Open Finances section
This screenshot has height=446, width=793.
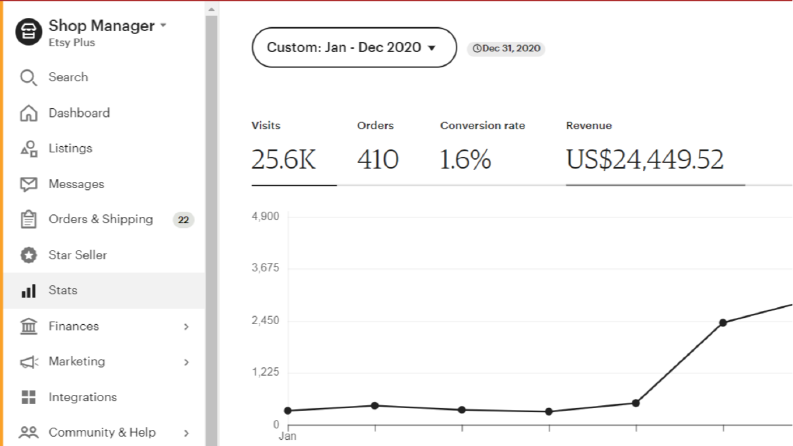click(74, 326)
